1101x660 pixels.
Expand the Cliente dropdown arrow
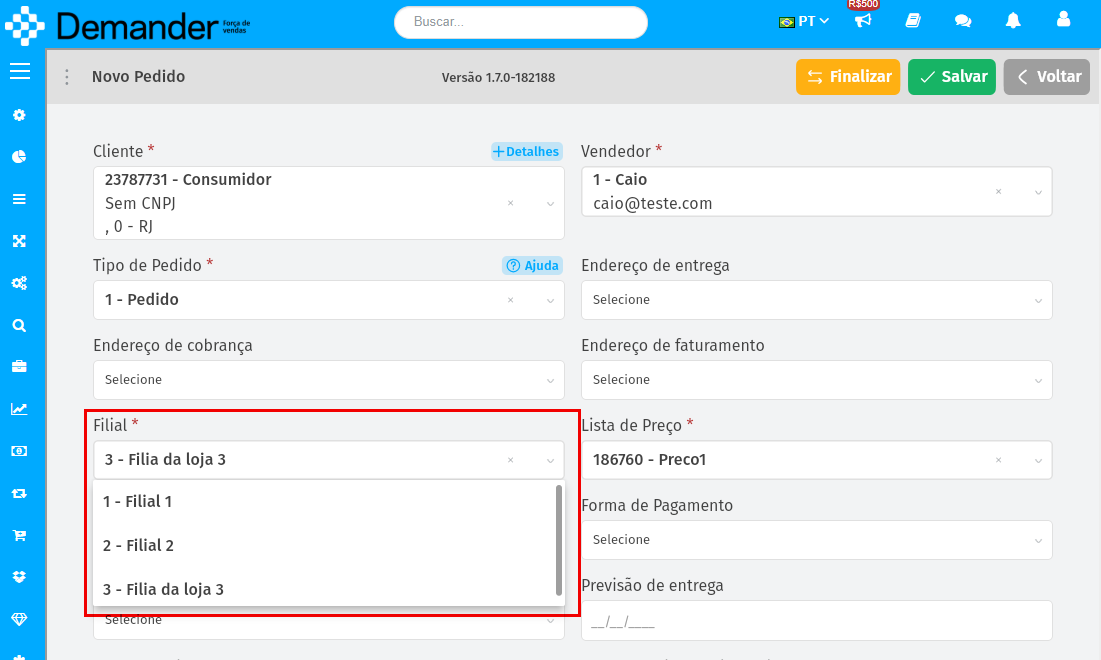tap(550, 204)
